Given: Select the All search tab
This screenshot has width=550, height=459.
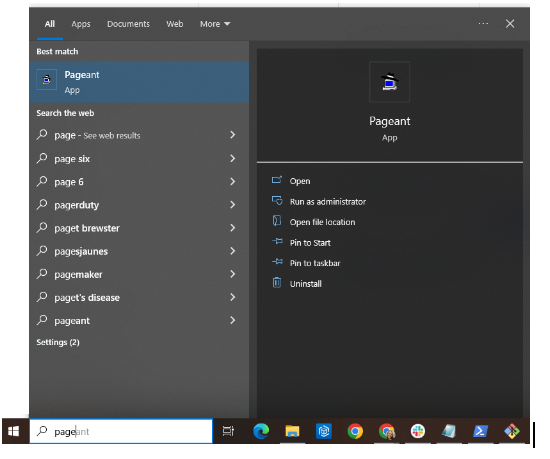Looking at the screenshot, I should click(x=49, y=24).
